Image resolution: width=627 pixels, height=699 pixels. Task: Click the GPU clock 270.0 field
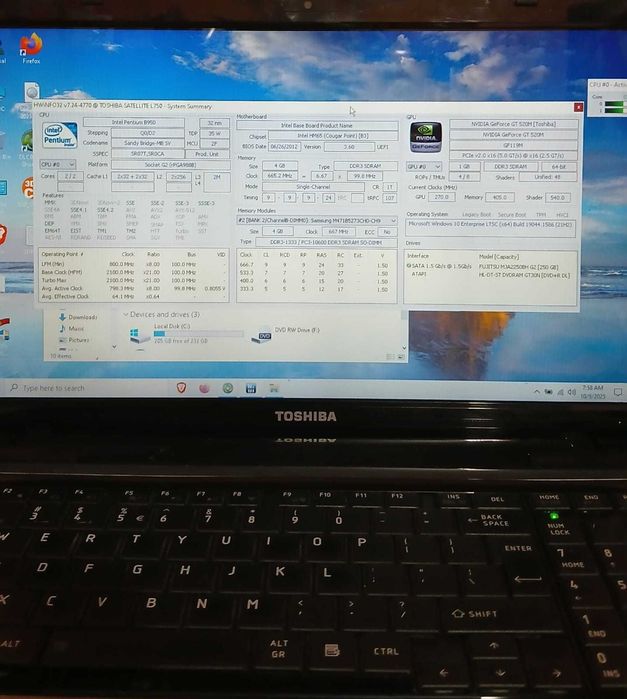pos(441,197)
